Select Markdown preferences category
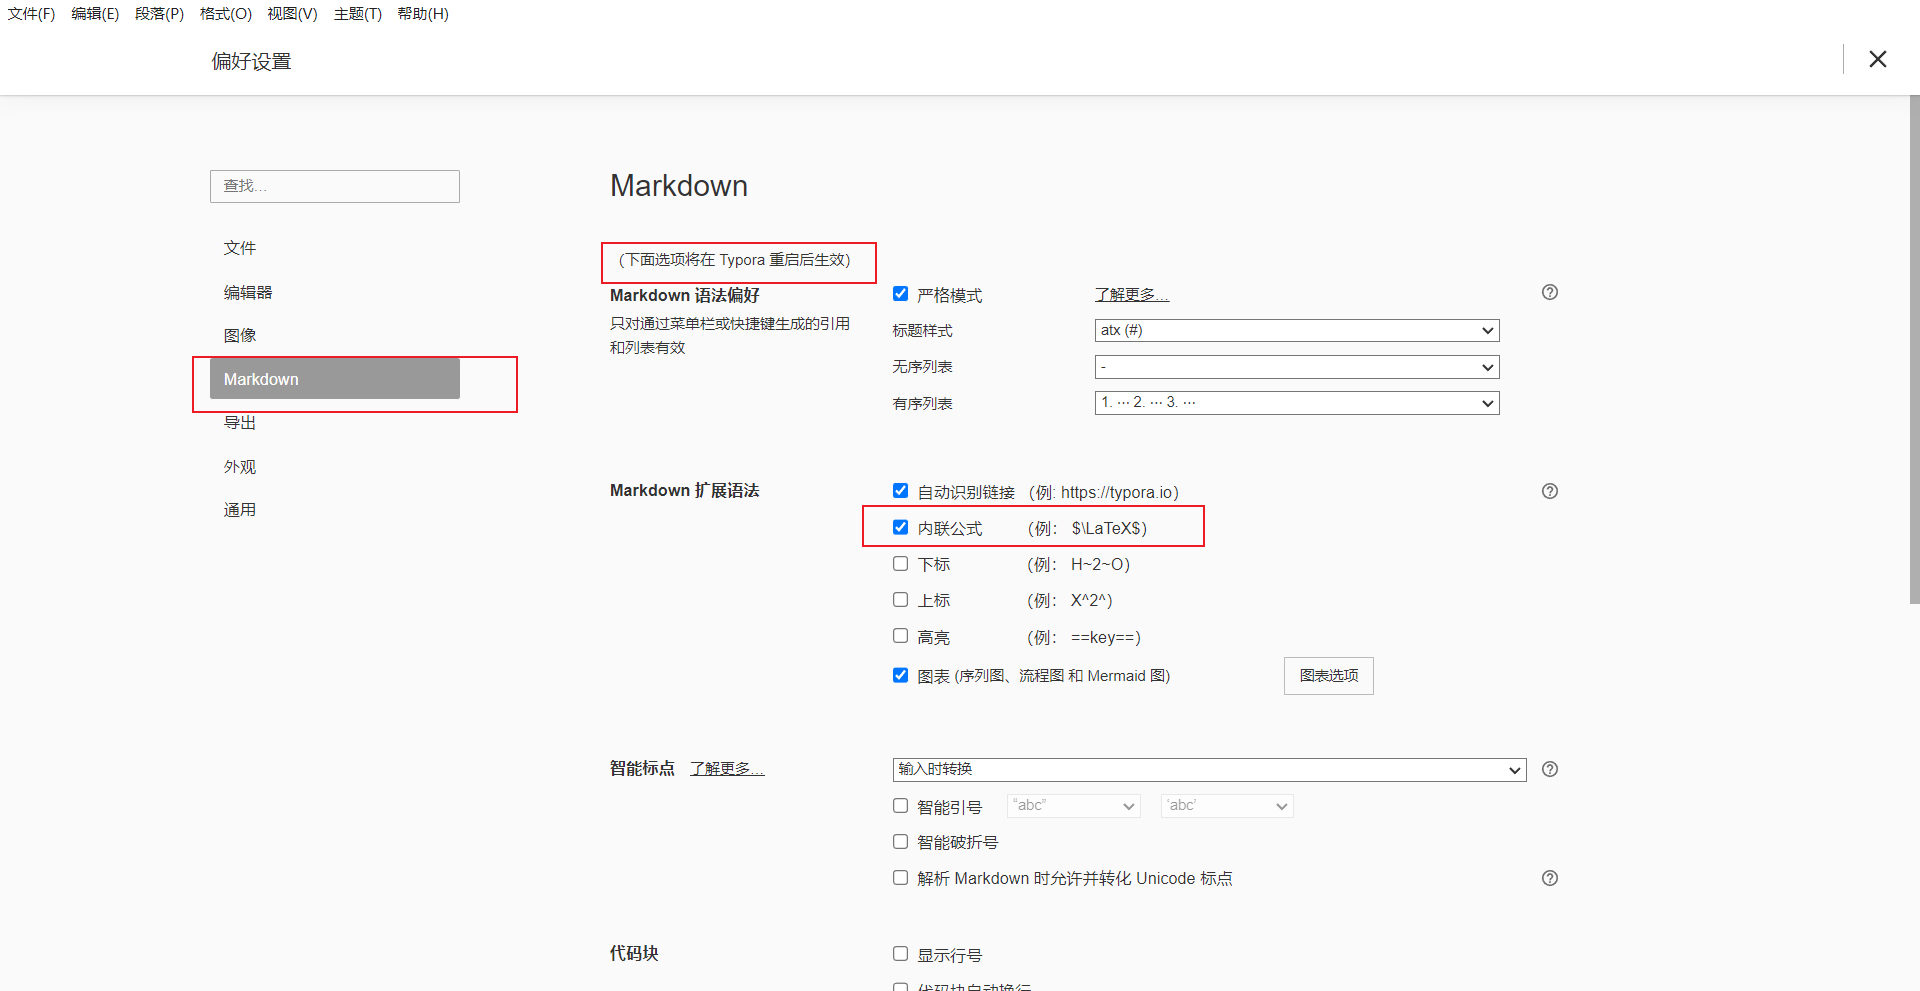The width and height of the screenshot is (1920, 991). [335, 379]
